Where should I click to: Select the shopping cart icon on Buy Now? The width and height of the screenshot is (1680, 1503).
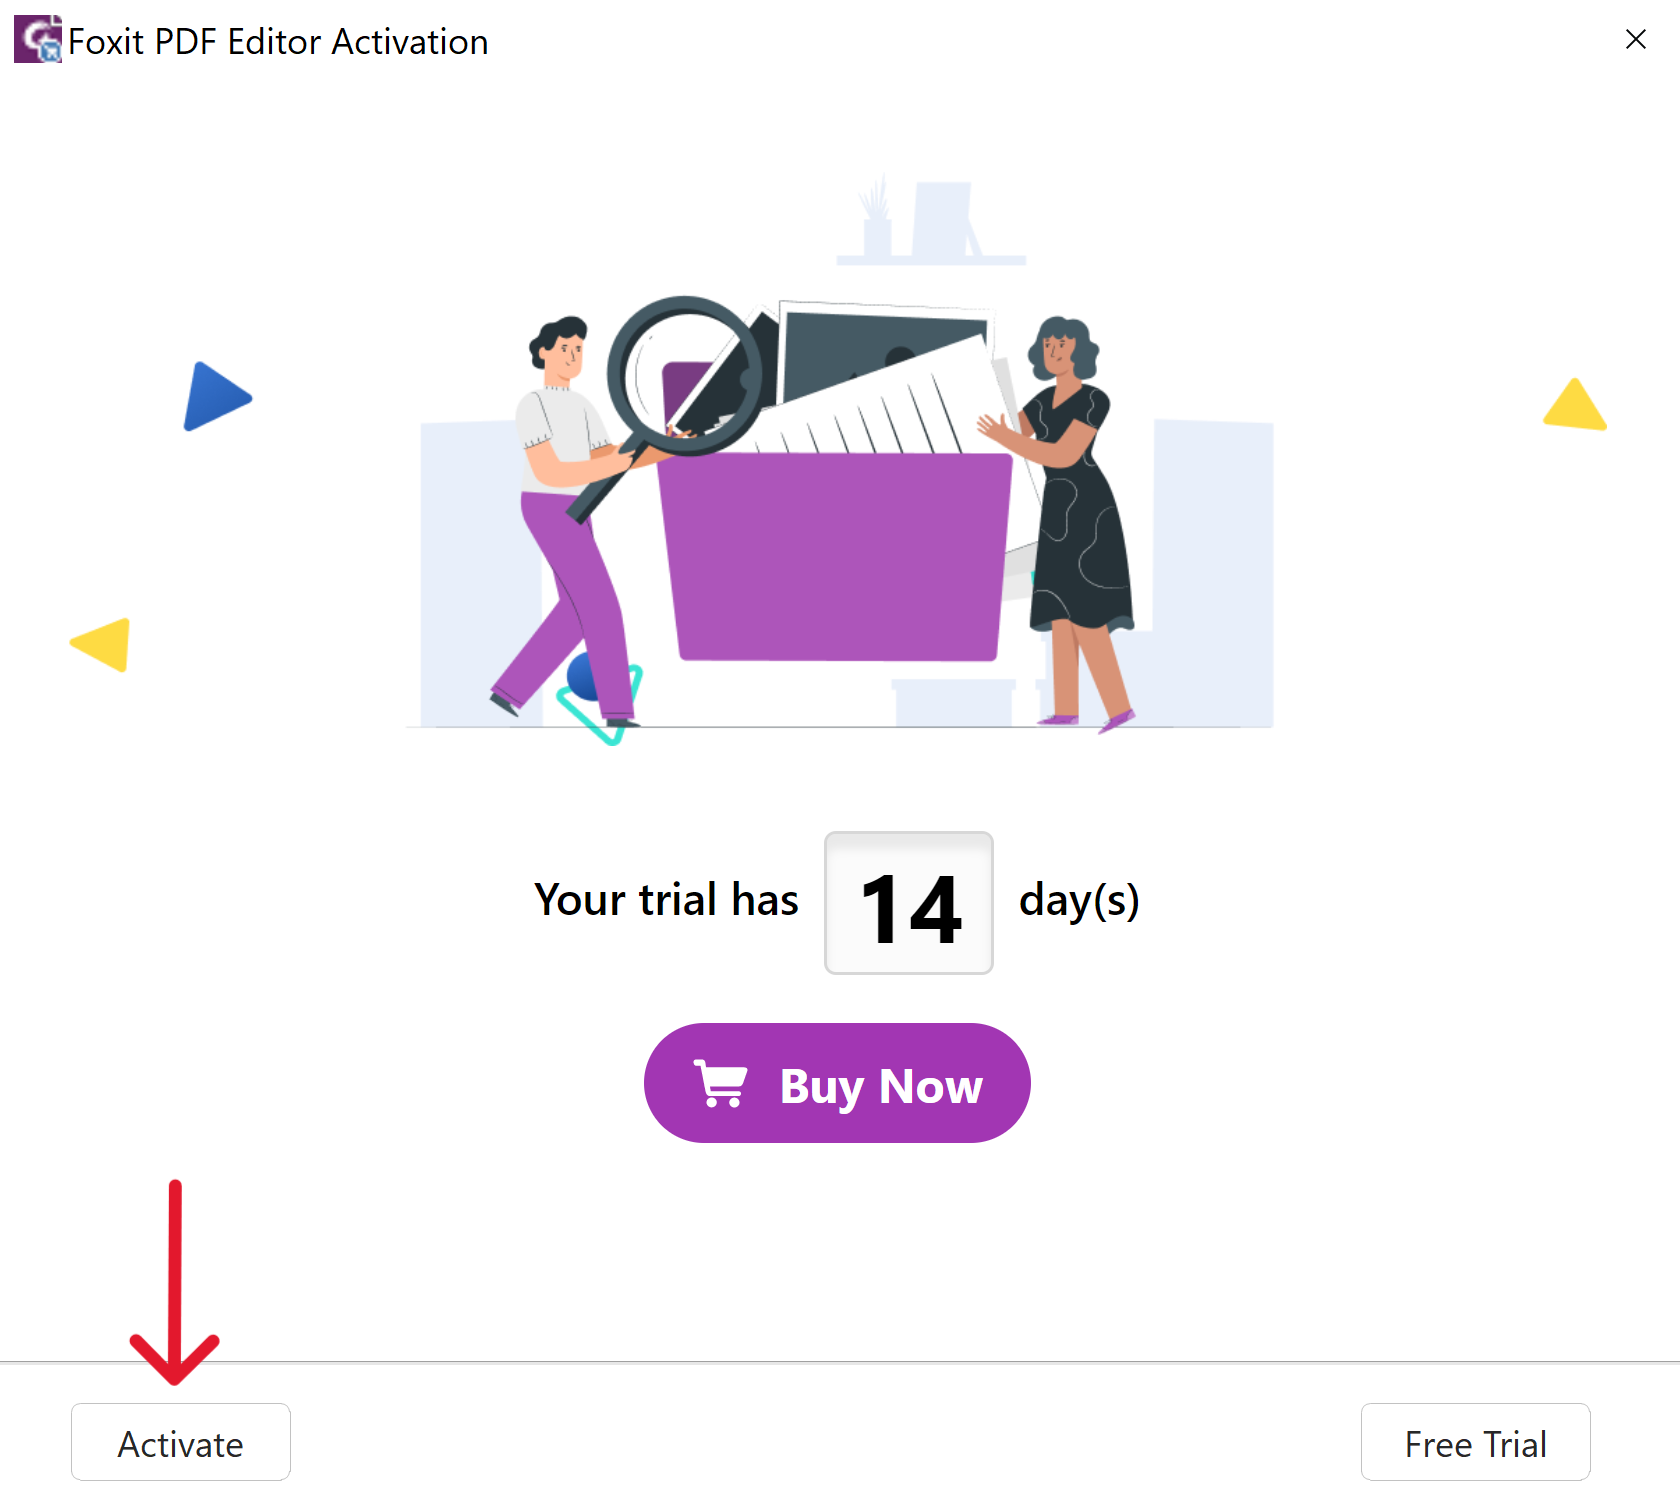(x=719, y=1083)
